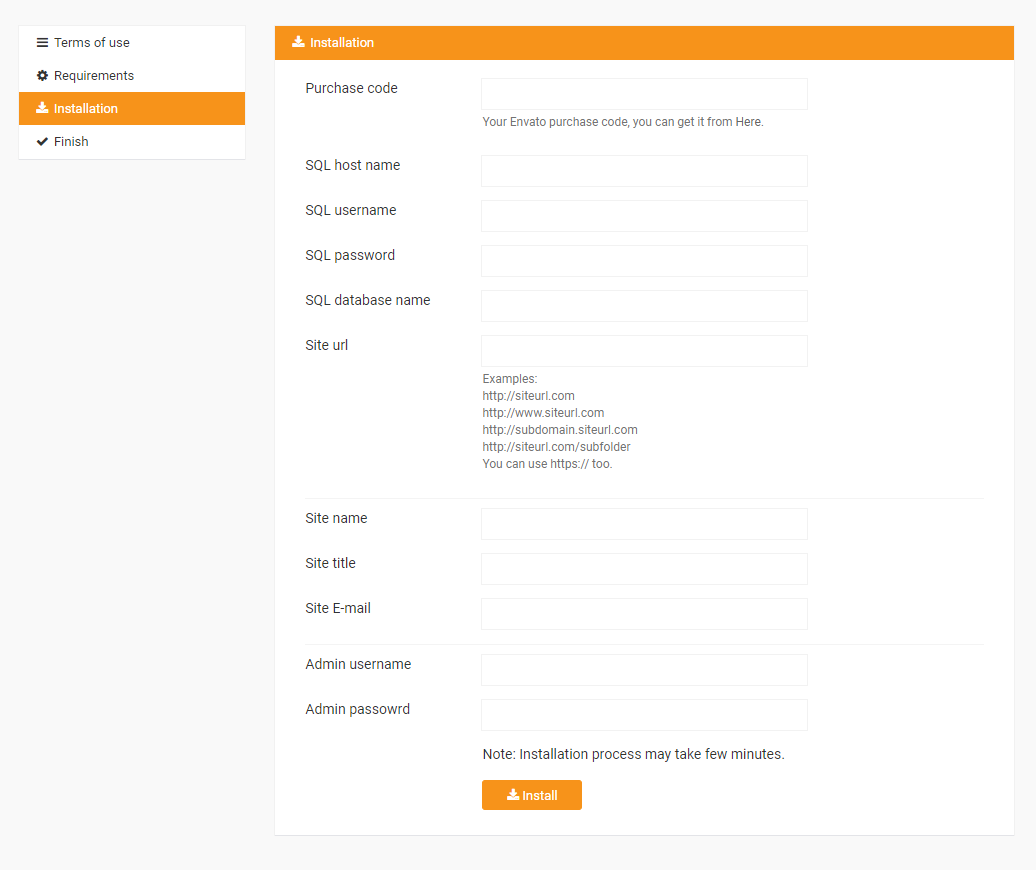Image resolution: width=1036 pixels, height=870 pixels.
Task: Go to the Finish step
Action: coord(70,141)
